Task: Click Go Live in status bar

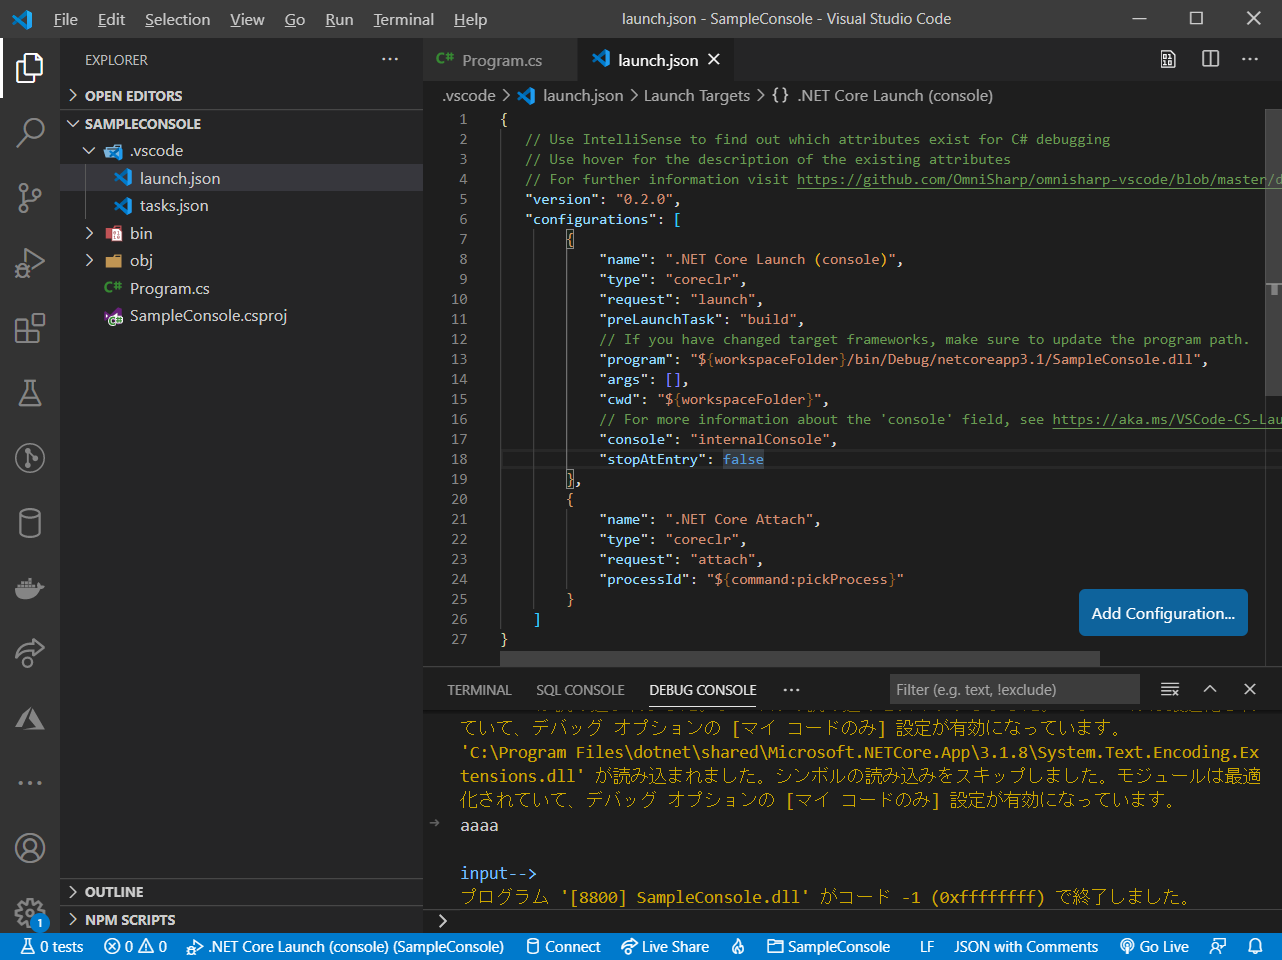Action: (1154, 946)
